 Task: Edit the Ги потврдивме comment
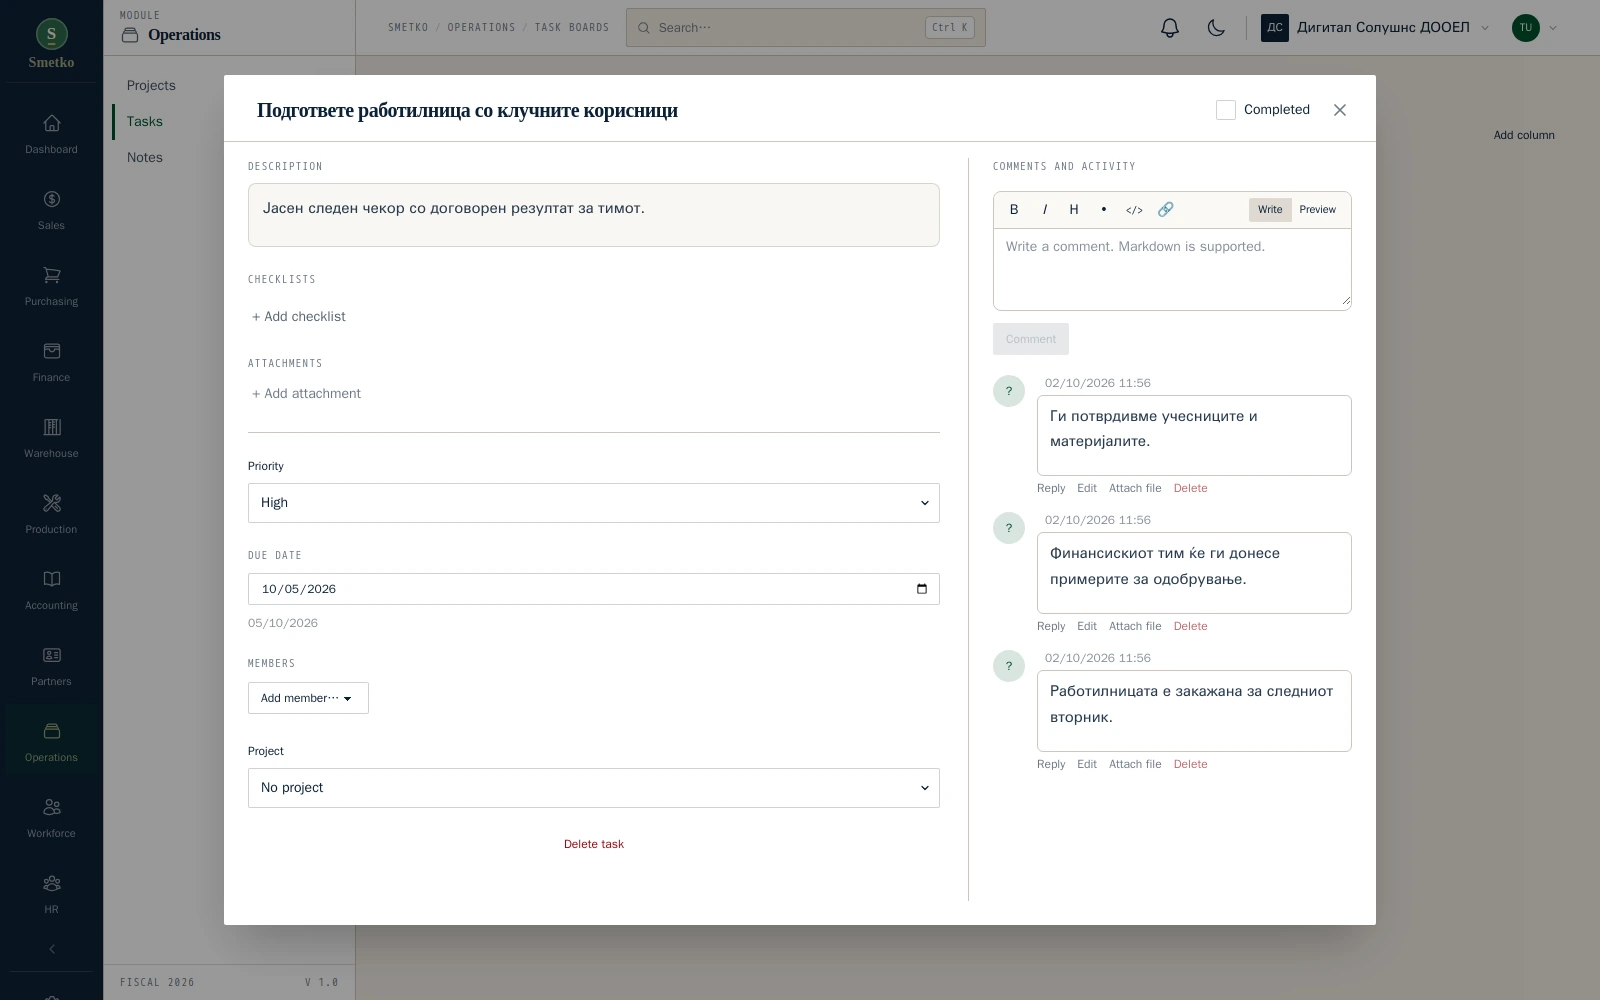pyautogui.click(x=1087, y=488)
